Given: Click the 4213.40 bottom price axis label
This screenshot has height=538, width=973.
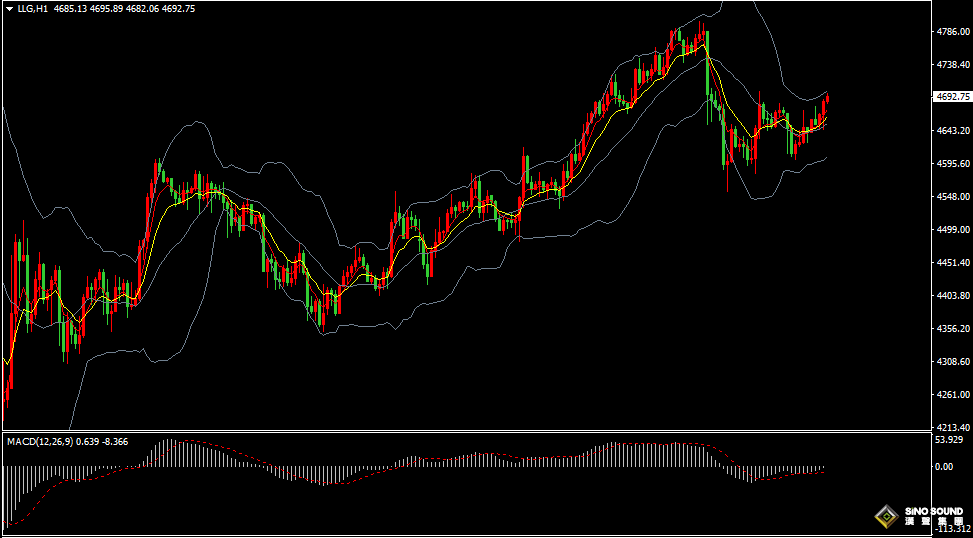Looking at the screenshot, I should [x=952, y=427].
